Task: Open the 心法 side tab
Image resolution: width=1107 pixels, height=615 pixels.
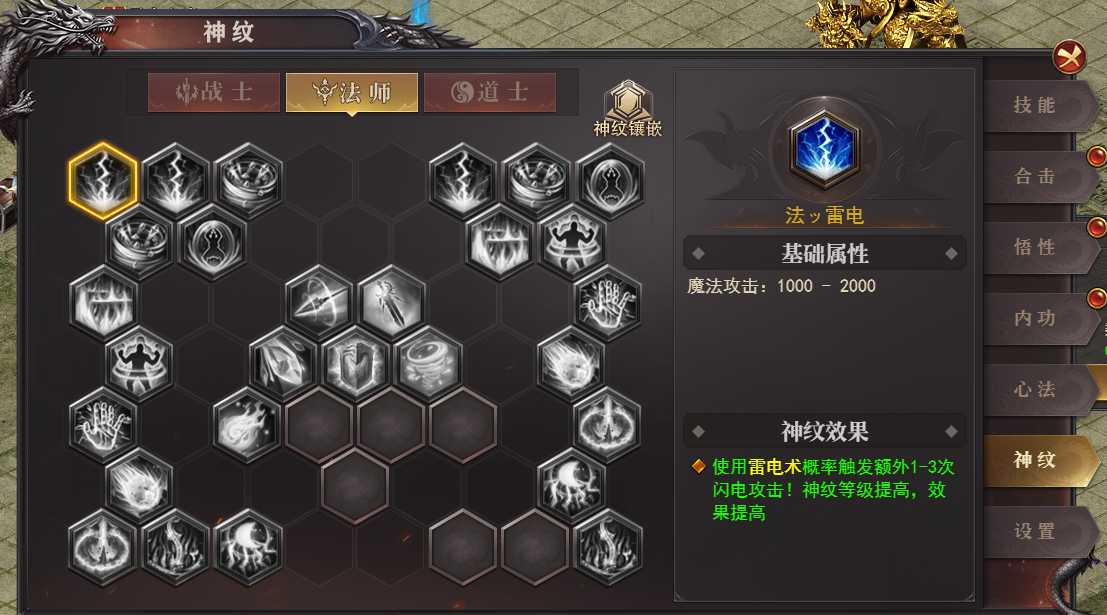Action: [1039, 390]
